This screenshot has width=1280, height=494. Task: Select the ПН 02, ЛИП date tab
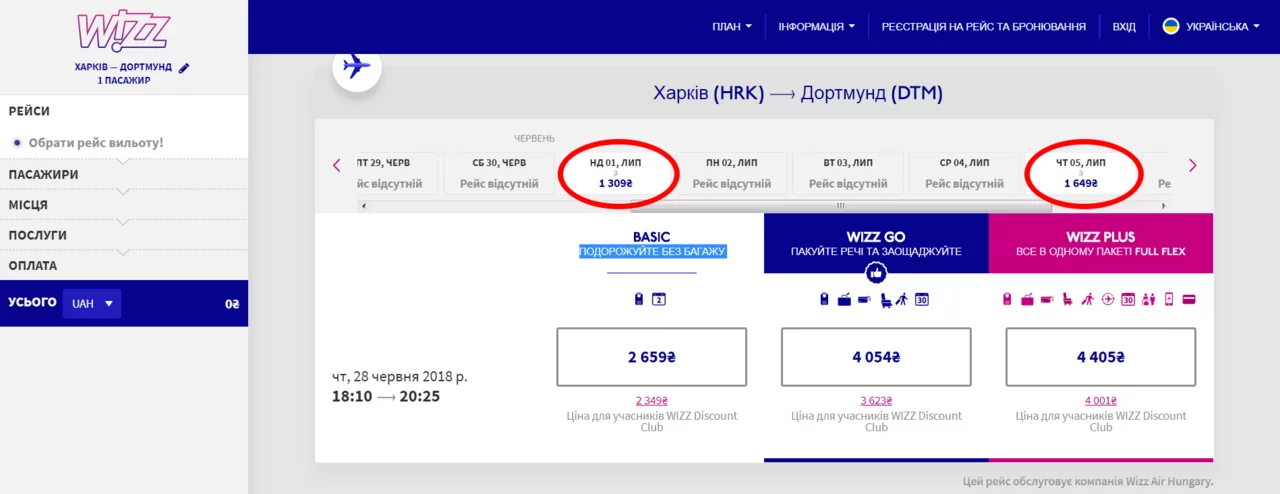pos(732,173)
